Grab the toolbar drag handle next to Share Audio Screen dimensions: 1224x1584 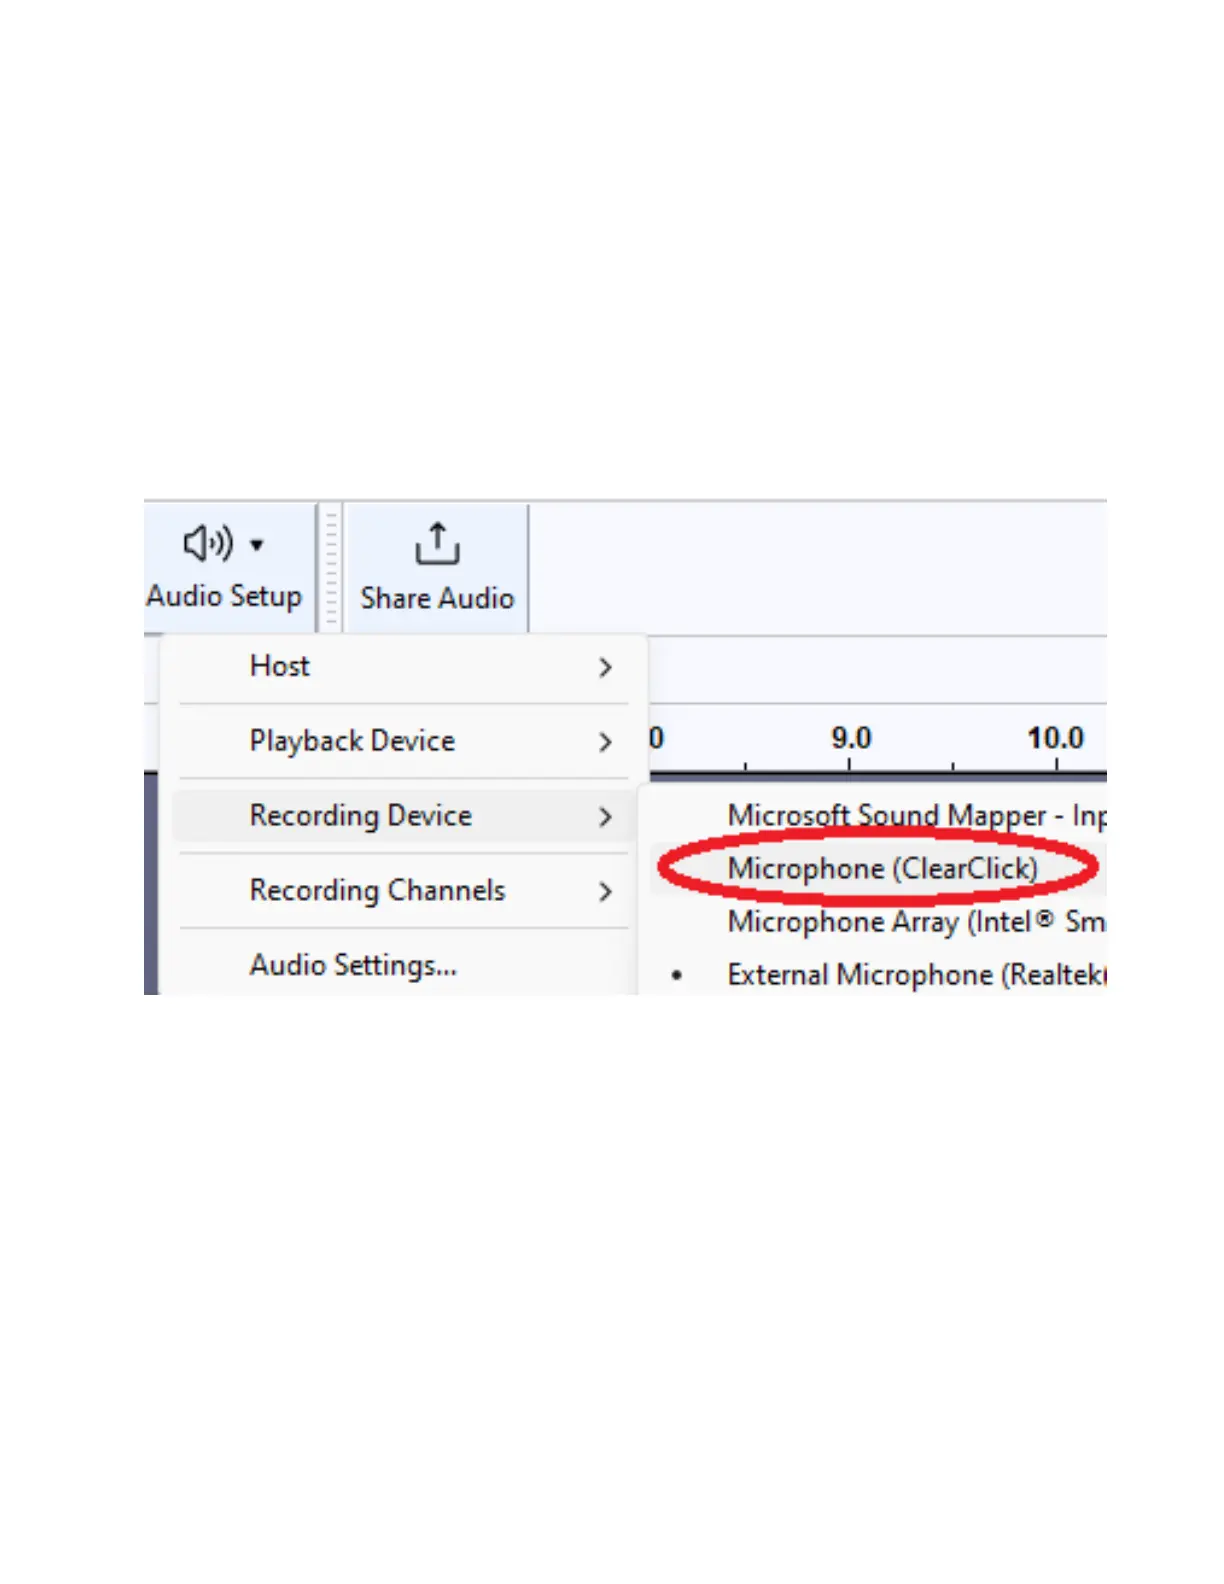331,567
